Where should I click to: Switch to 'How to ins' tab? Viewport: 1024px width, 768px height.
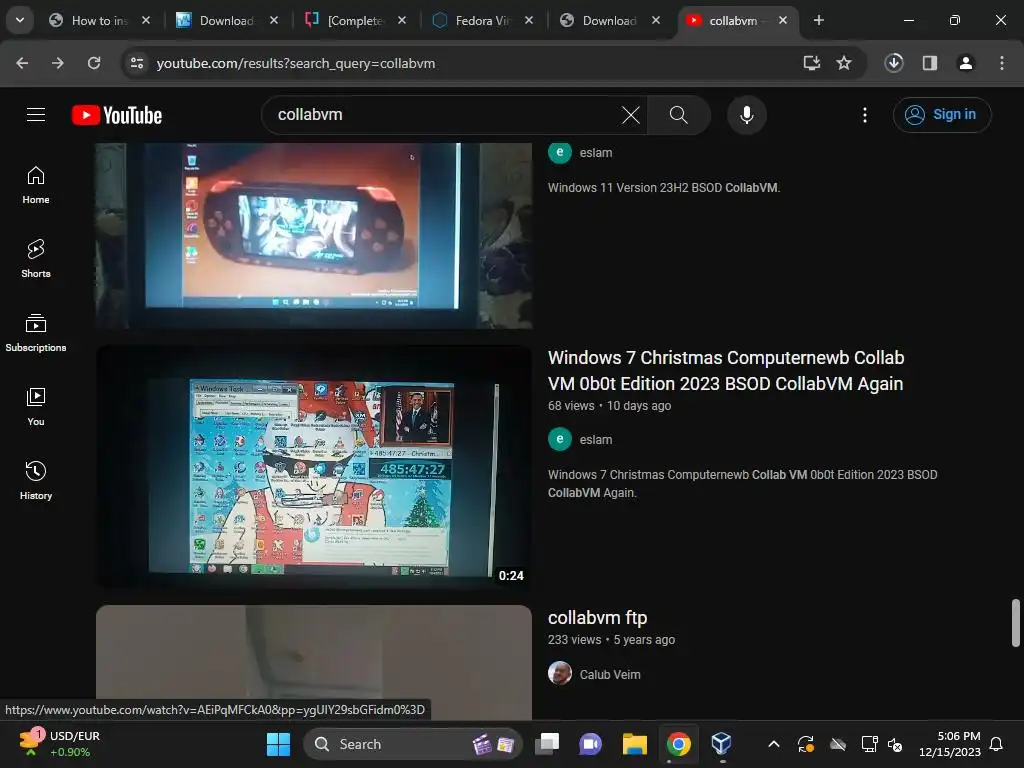(99, 21)
